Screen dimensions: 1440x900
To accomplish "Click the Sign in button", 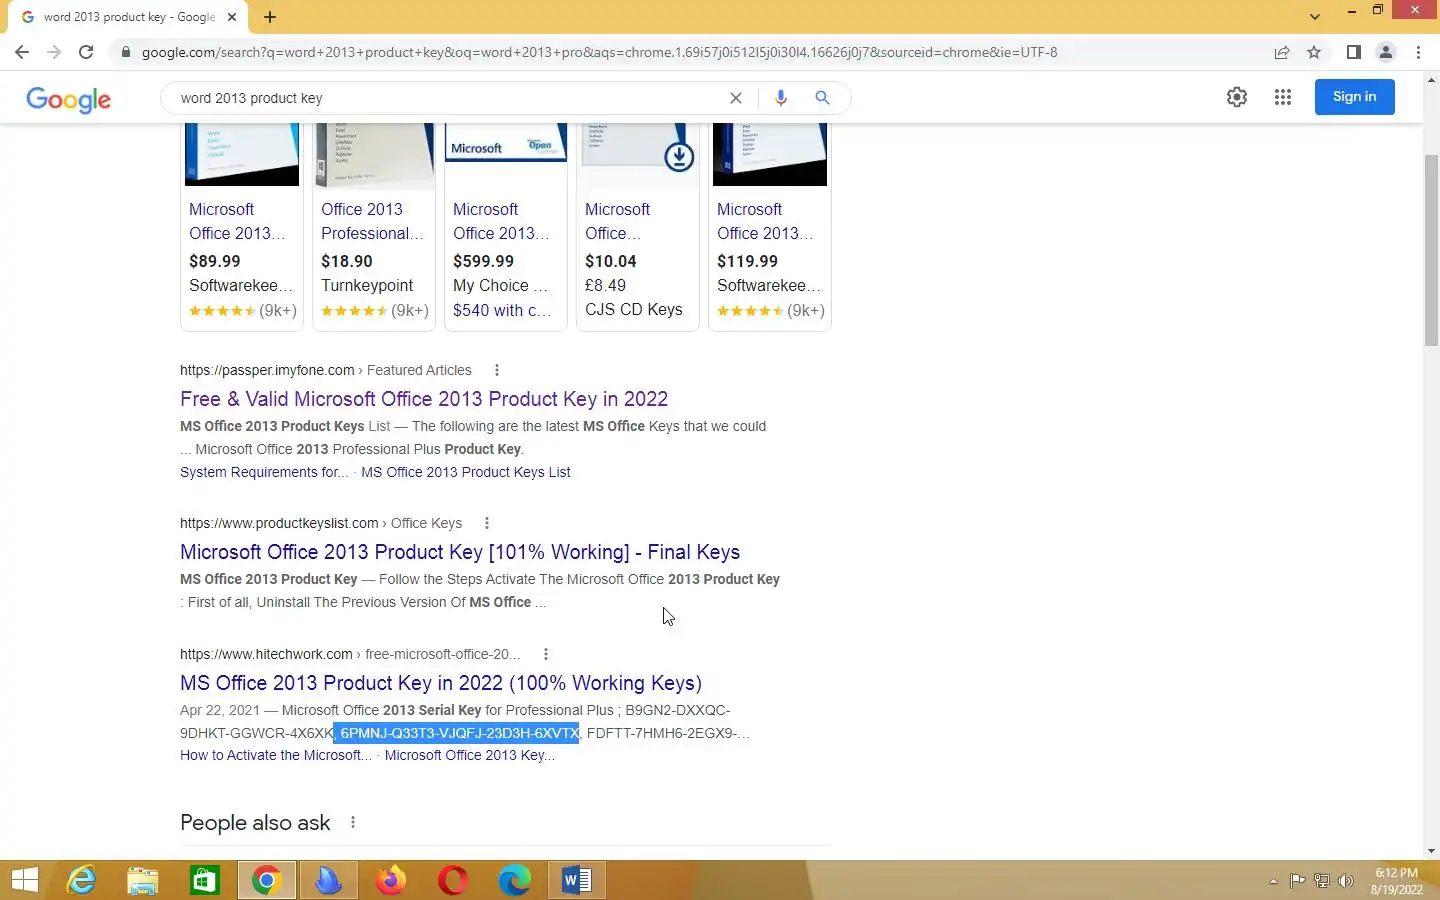I will [1354, 97].
